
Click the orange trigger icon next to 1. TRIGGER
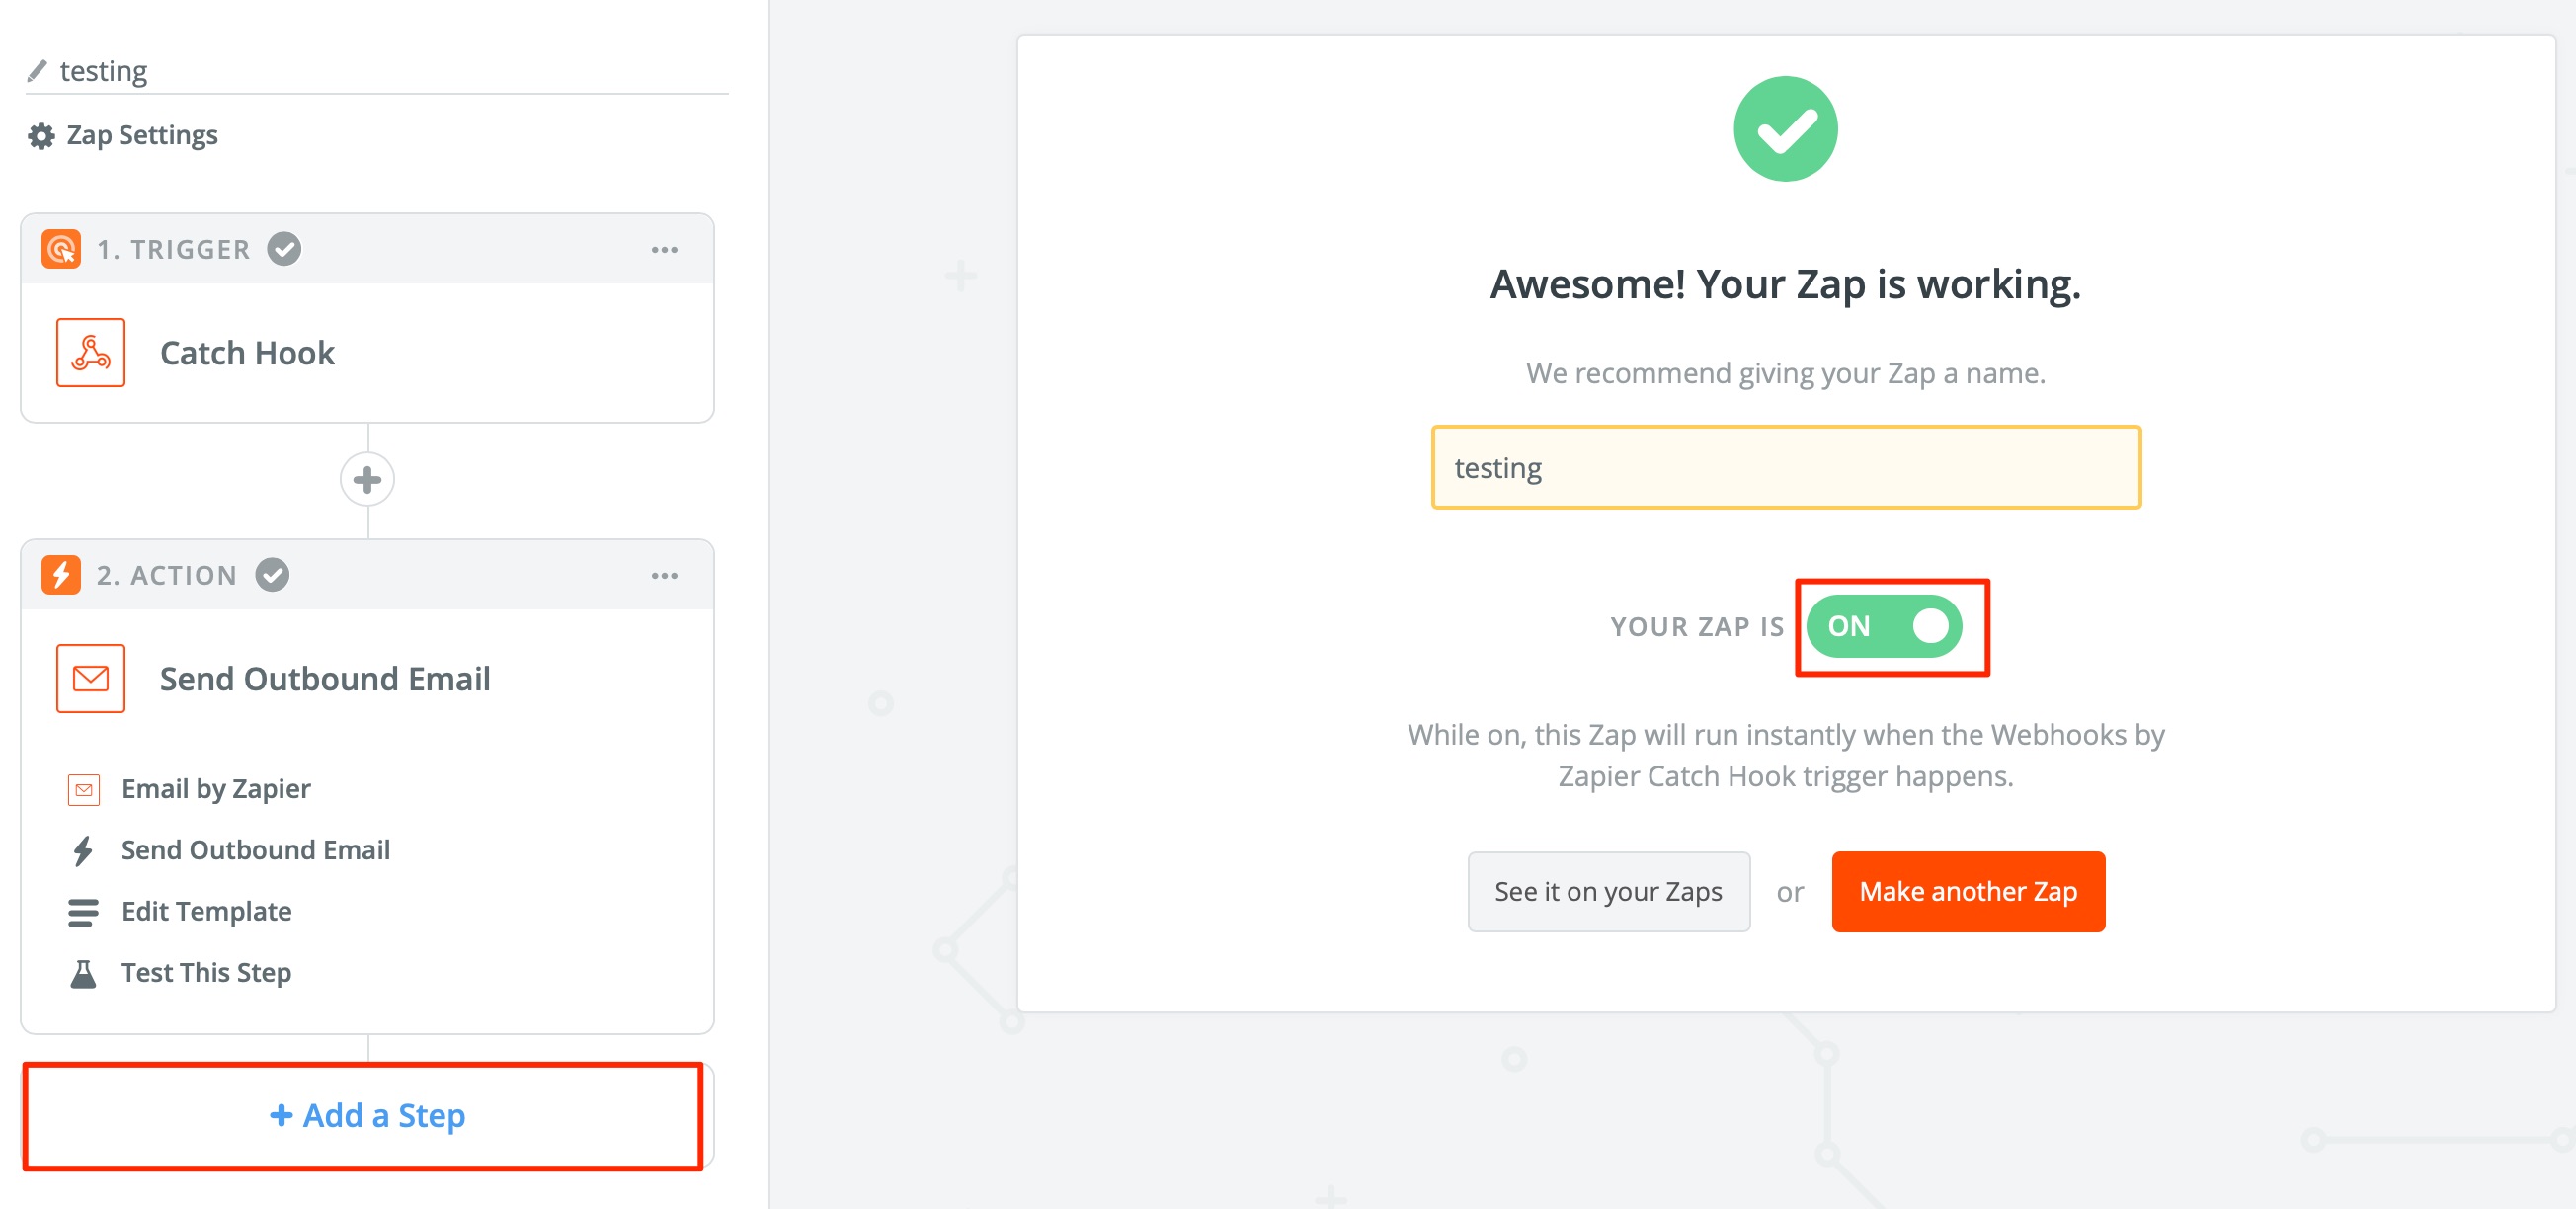tap(61, 249)
